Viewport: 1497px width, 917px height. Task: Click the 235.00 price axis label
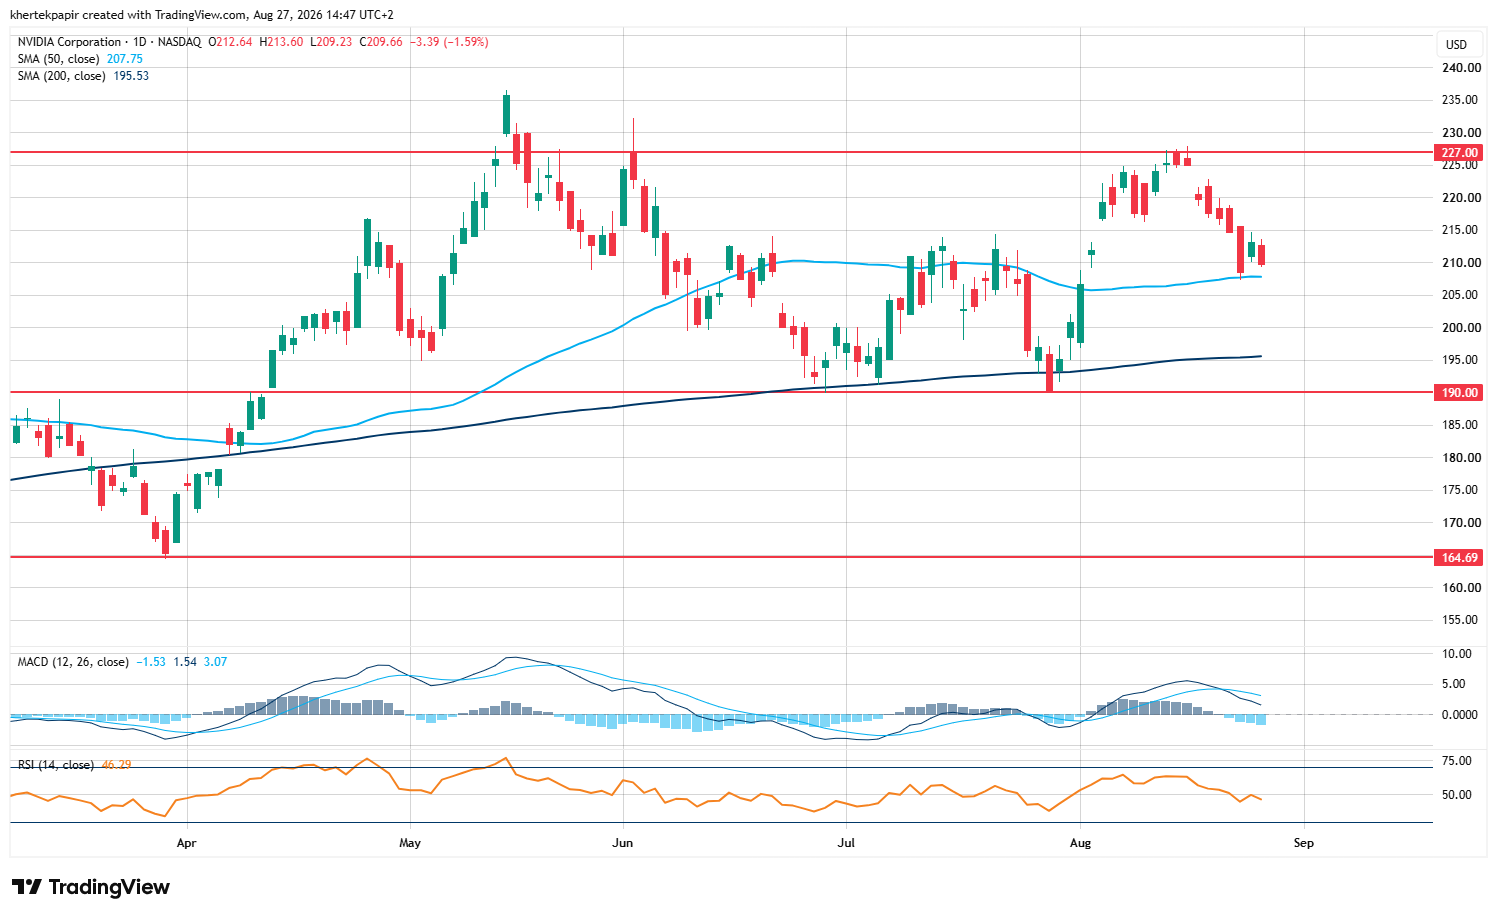1461,100
